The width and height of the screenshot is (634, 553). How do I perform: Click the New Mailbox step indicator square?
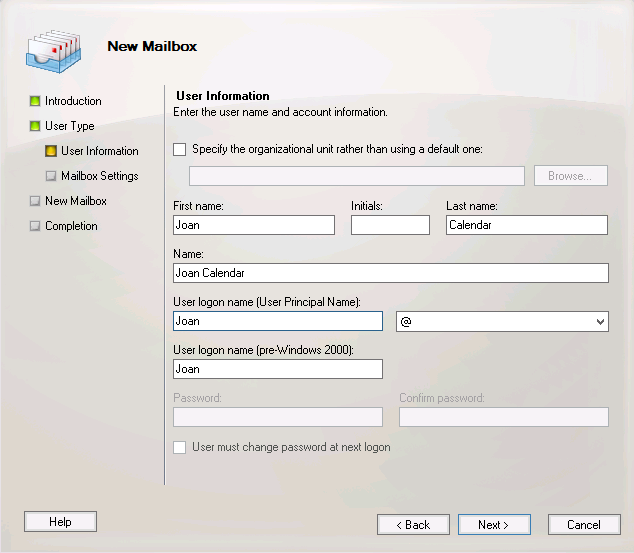coord(35,201)
